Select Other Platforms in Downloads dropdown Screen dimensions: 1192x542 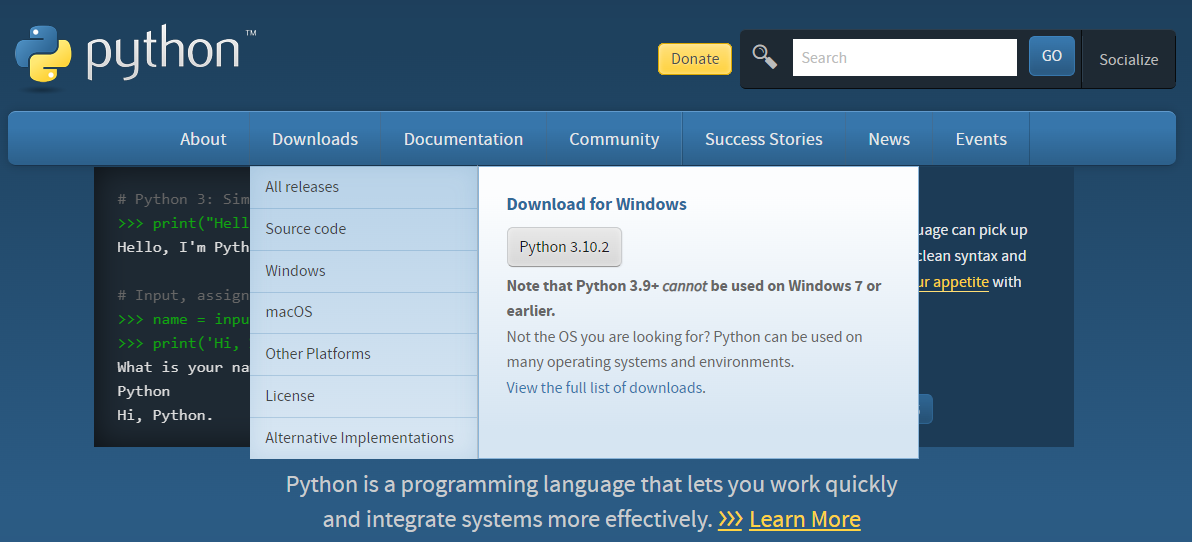363,354
